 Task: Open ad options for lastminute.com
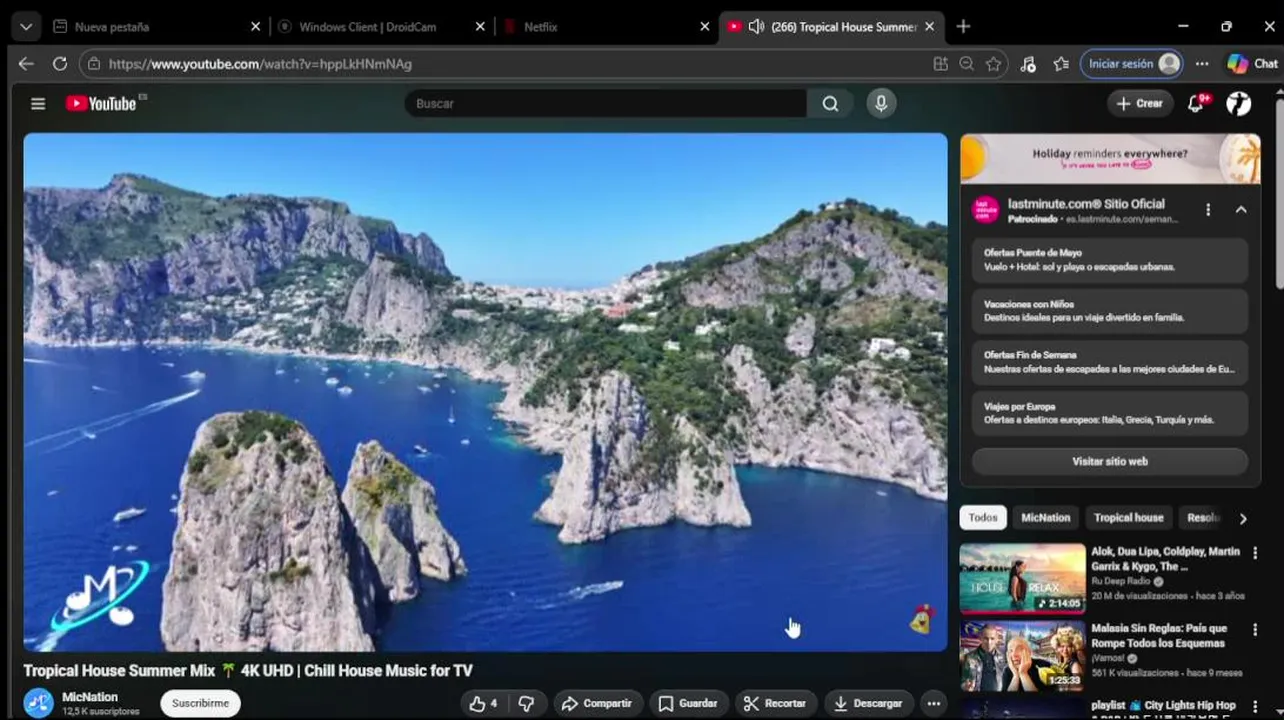tap(1208, 210)
